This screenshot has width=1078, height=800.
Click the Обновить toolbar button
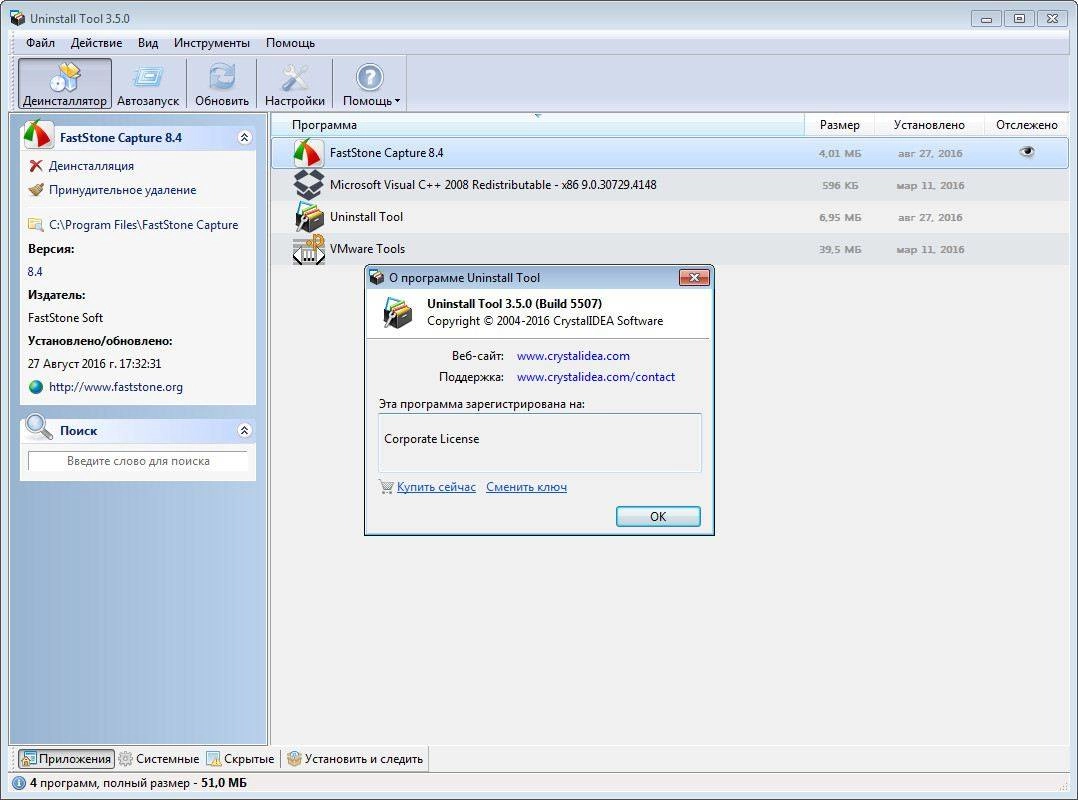click(x=221, y=84)
